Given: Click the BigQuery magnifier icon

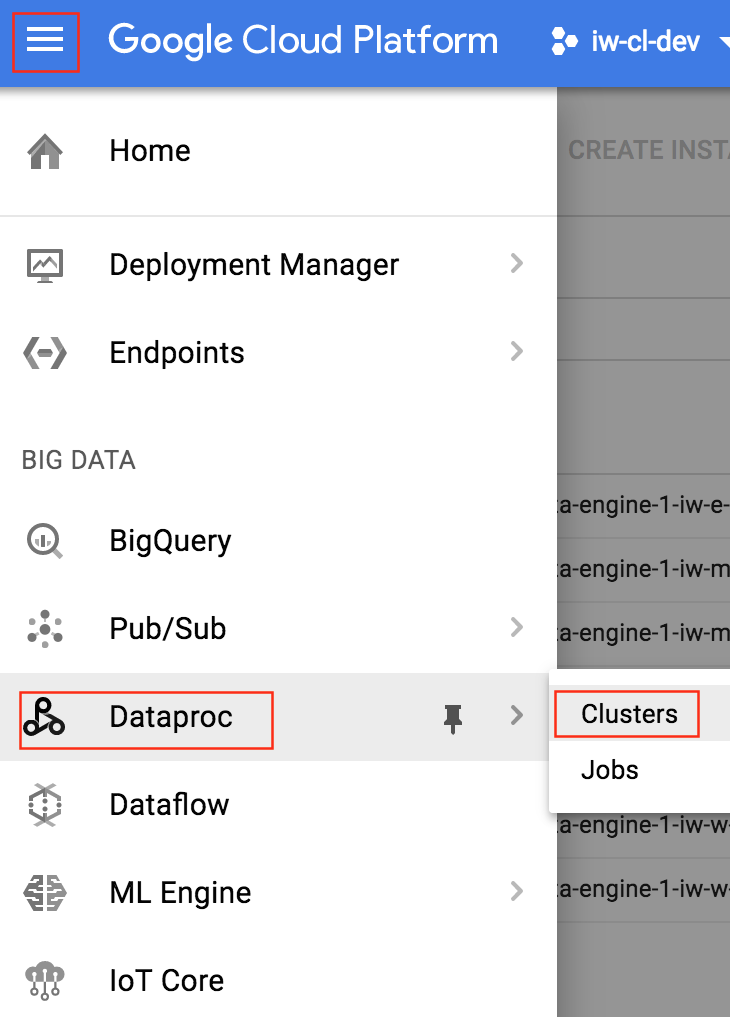Looking at the screenshot, I should coord(45,541).
